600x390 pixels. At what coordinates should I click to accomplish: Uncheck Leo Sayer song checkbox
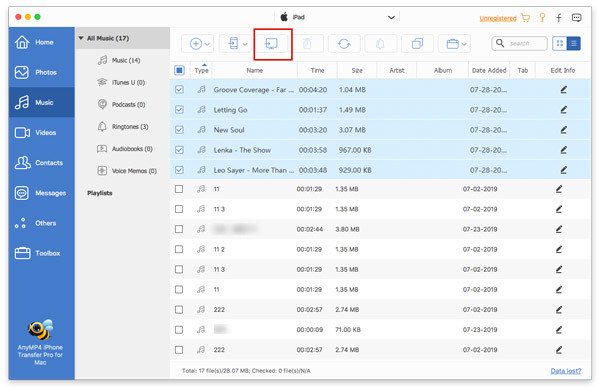179,170
